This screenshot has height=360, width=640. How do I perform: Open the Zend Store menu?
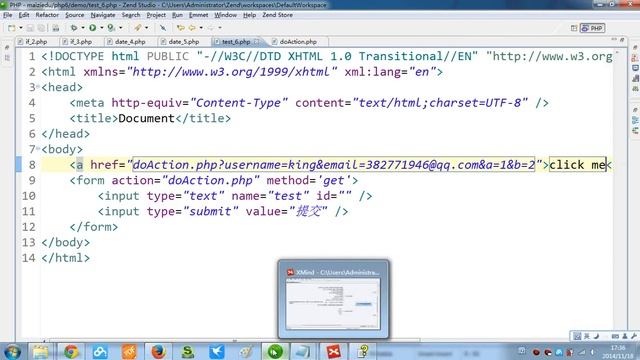click(x=277, y=15)
